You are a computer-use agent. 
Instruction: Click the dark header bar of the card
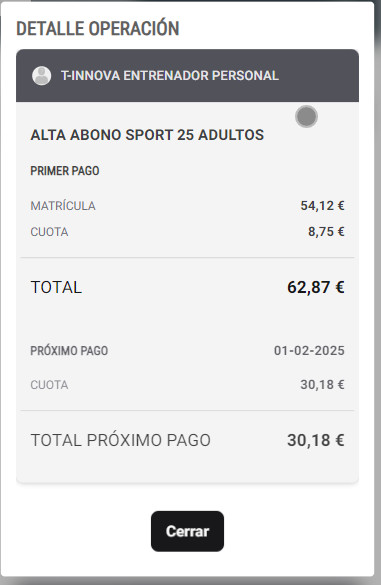187,76
